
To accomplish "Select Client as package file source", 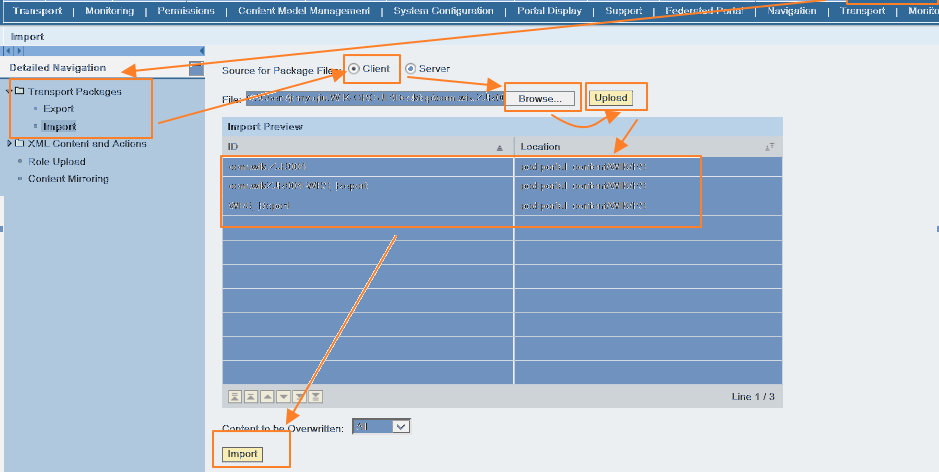I will click(354, 69).
